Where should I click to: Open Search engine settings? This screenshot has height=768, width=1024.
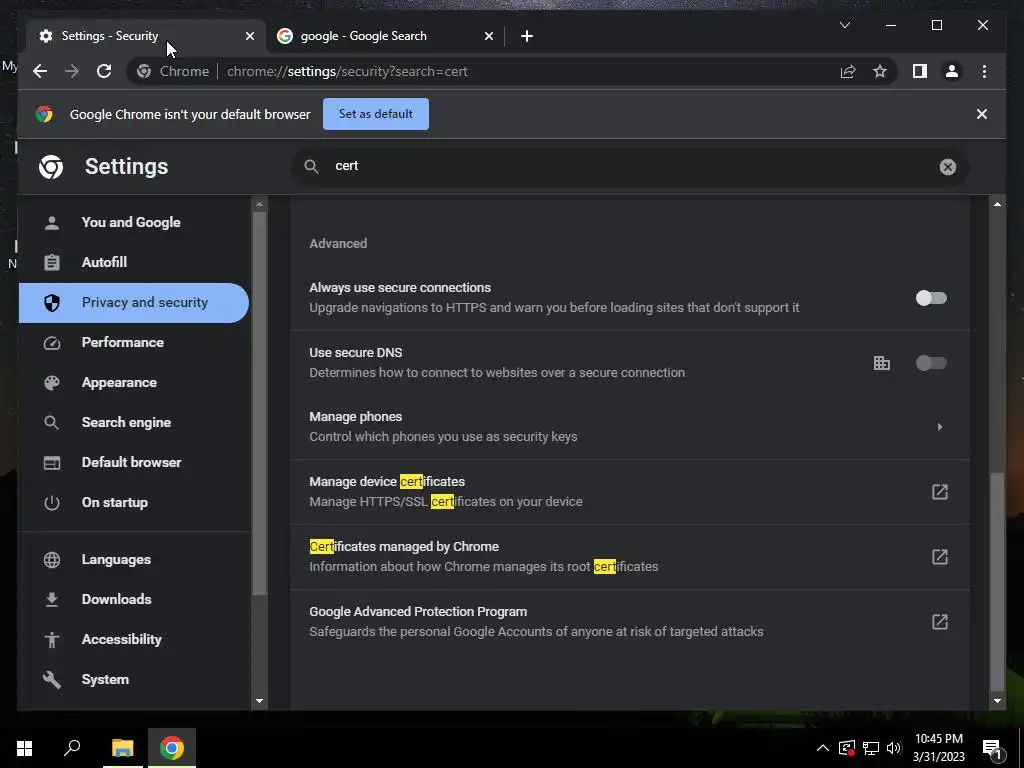pos(133,422)
